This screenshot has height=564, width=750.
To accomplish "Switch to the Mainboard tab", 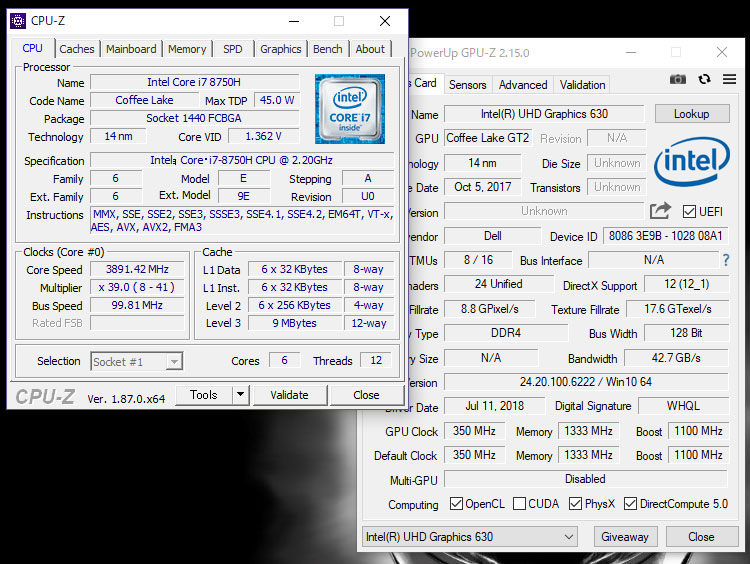I will [131, 49].
